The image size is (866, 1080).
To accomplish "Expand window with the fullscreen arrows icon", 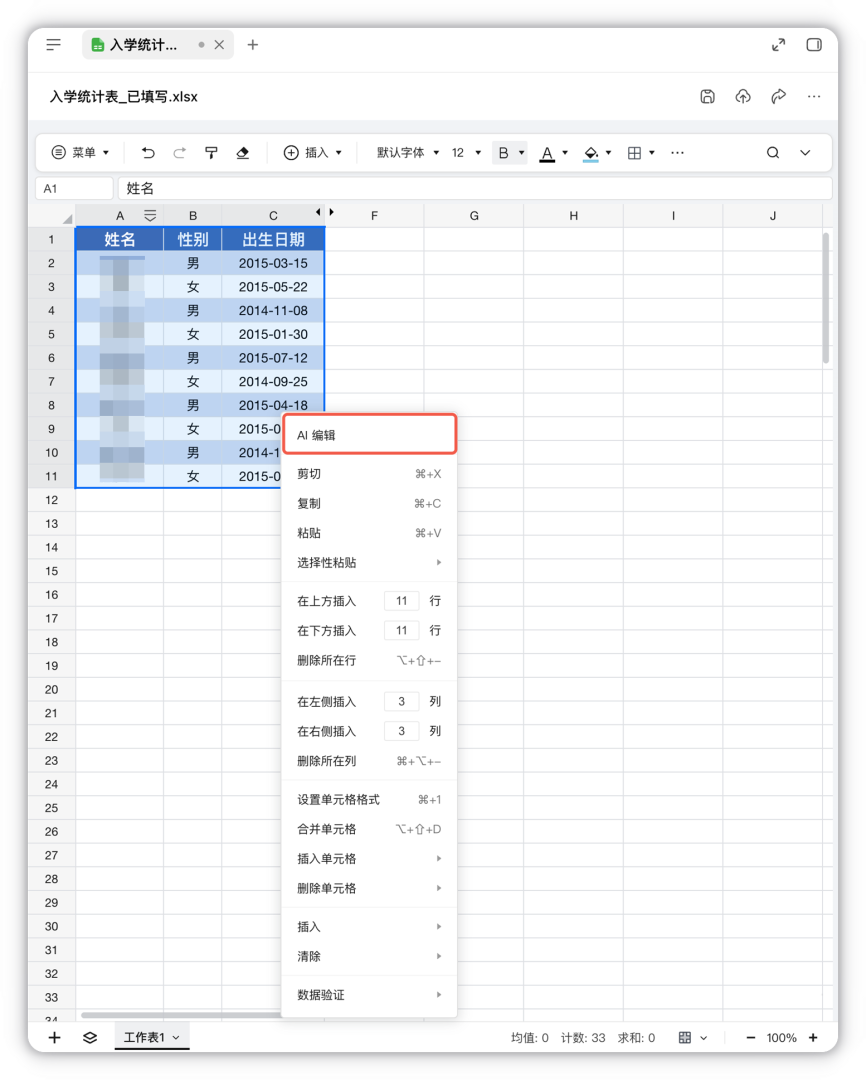I will (x=779, y=45).
